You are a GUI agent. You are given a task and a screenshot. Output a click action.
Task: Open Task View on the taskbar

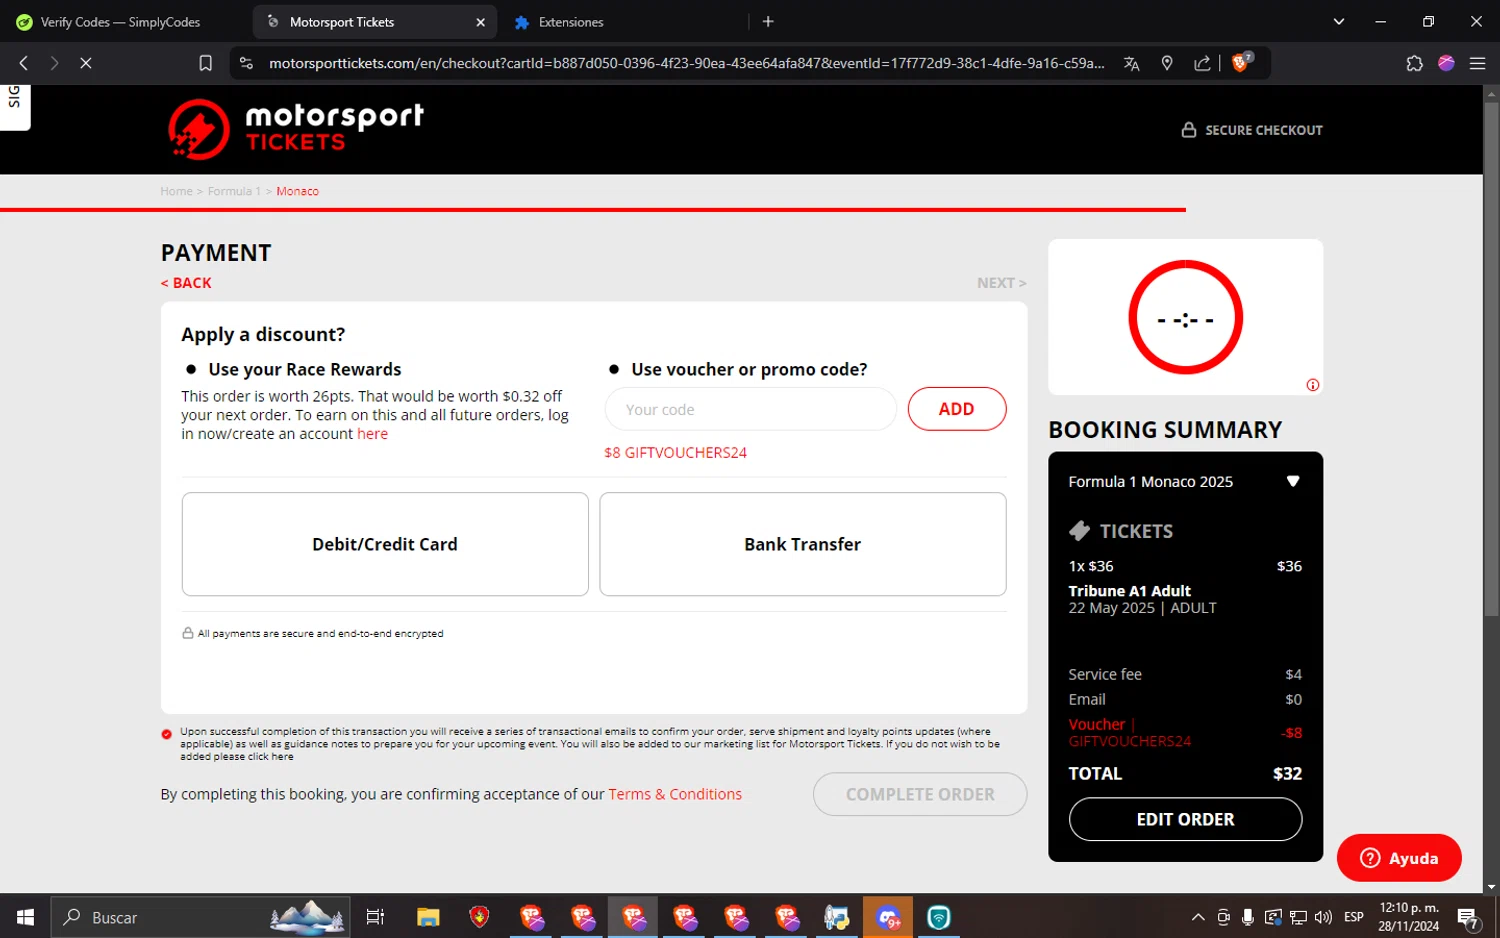coord(375,917)
